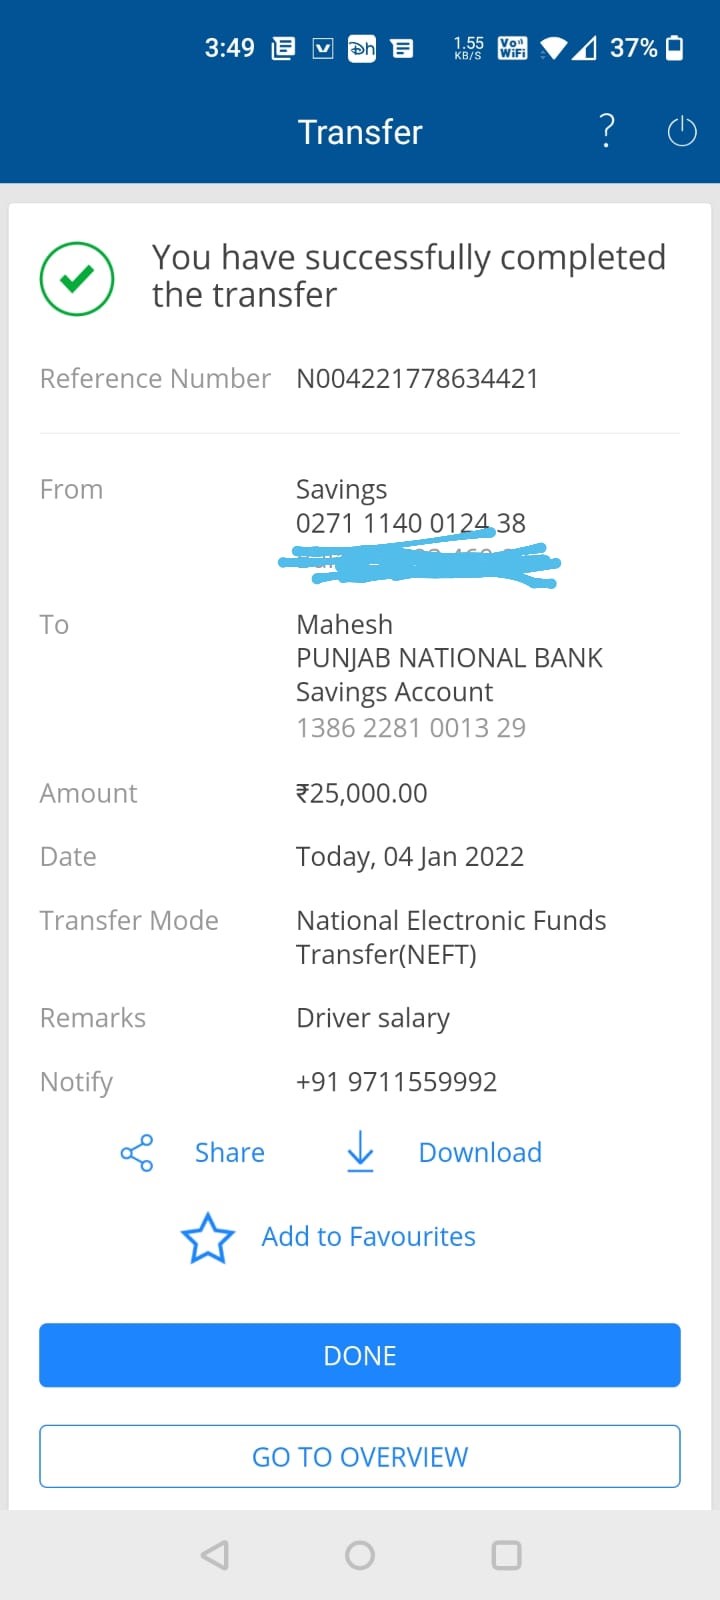Tap Add to Favourites link
This screenshot has width=720, height=1600.
[368, 1237]
